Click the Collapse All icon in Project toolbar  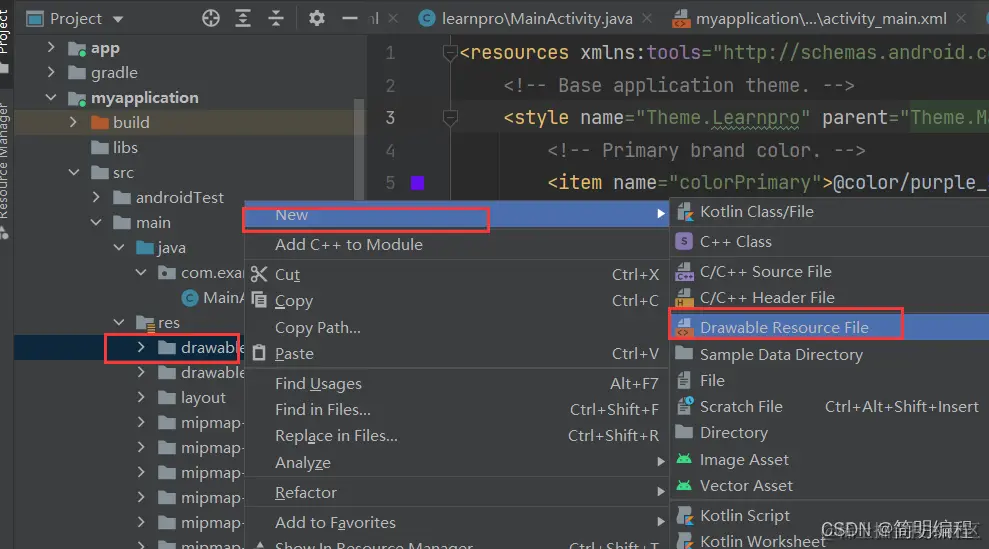click(276, 18)
